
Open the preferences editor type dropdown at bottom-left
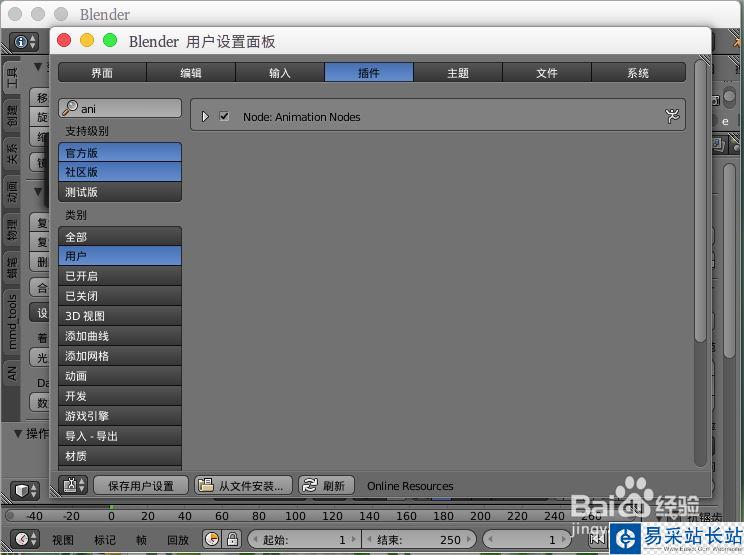click(x=73, y=485)
